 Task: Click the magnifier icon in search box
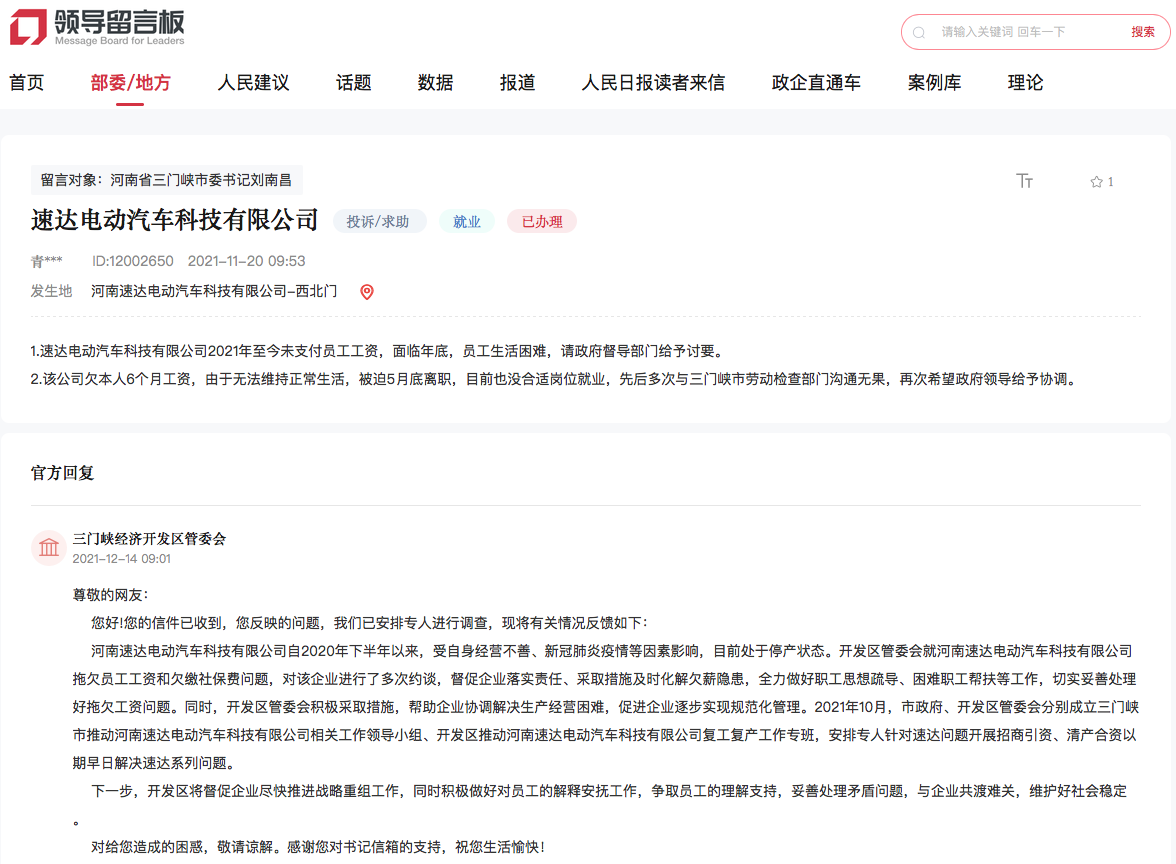(919, 32)
